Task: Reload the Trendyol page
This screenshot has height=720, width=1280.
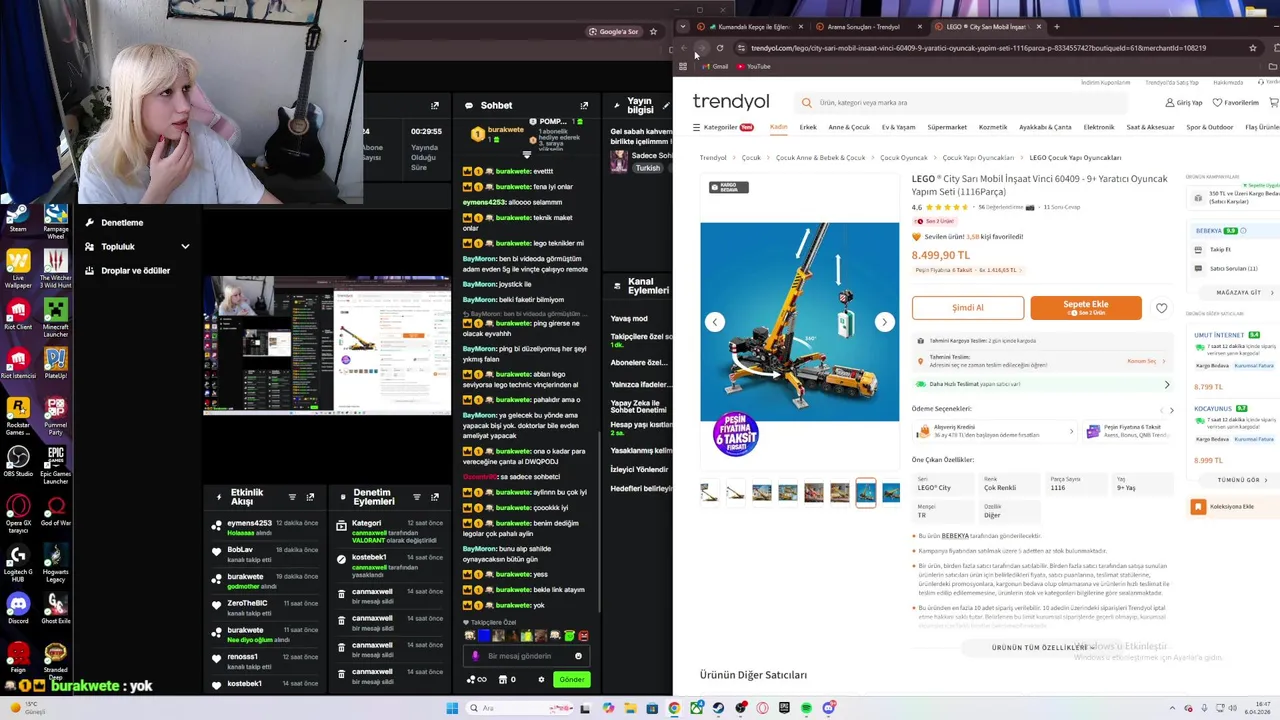Action: [720, 48]
